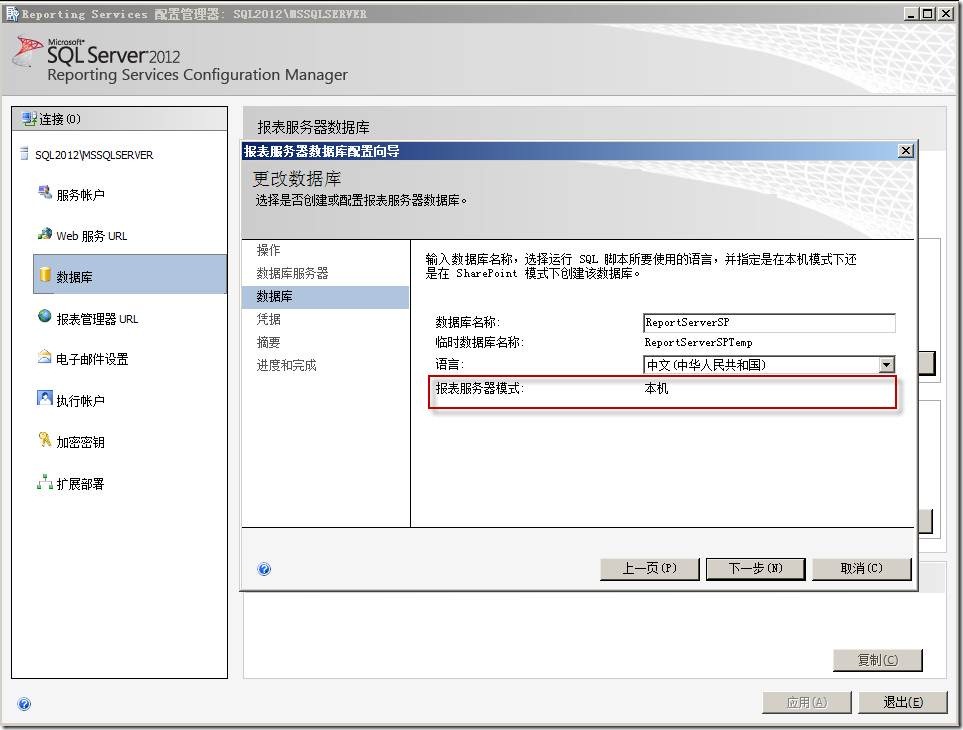Click the Web 服务 URL icon
The height and width of the screenshot is (730, 963).
[x=45, y=234]
